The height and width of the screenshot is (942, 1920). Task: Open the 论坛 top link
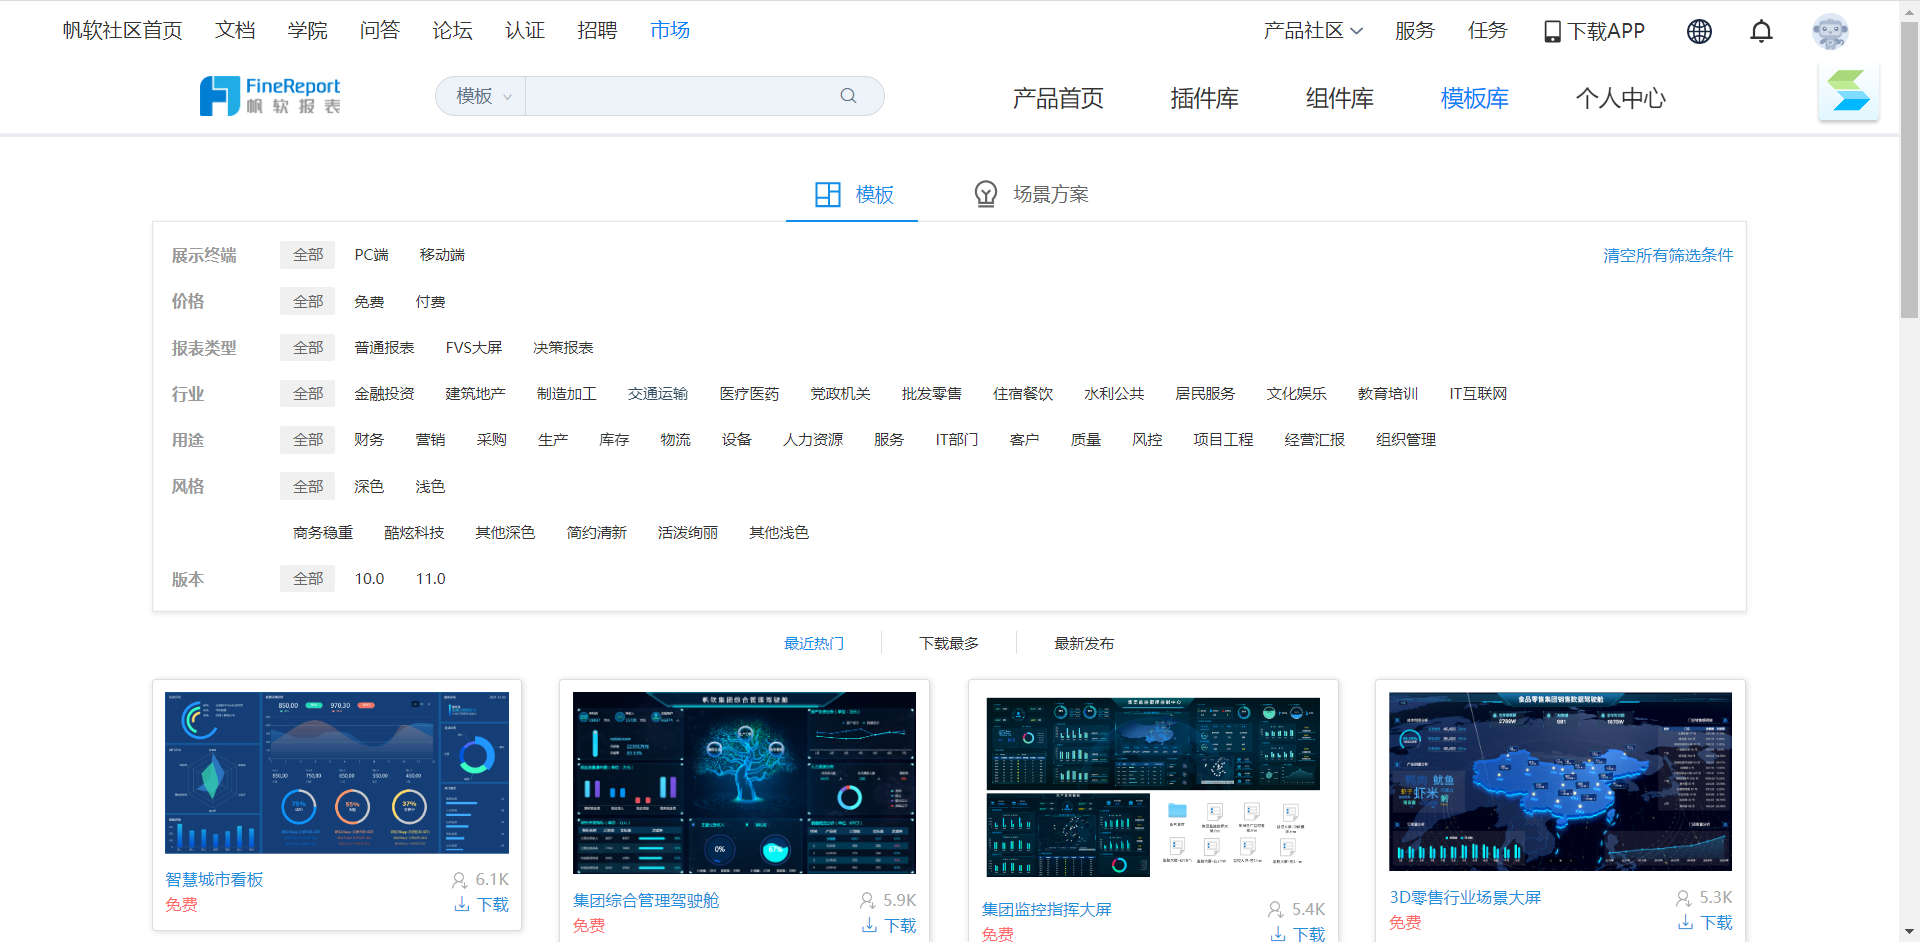tap(452, 30)
